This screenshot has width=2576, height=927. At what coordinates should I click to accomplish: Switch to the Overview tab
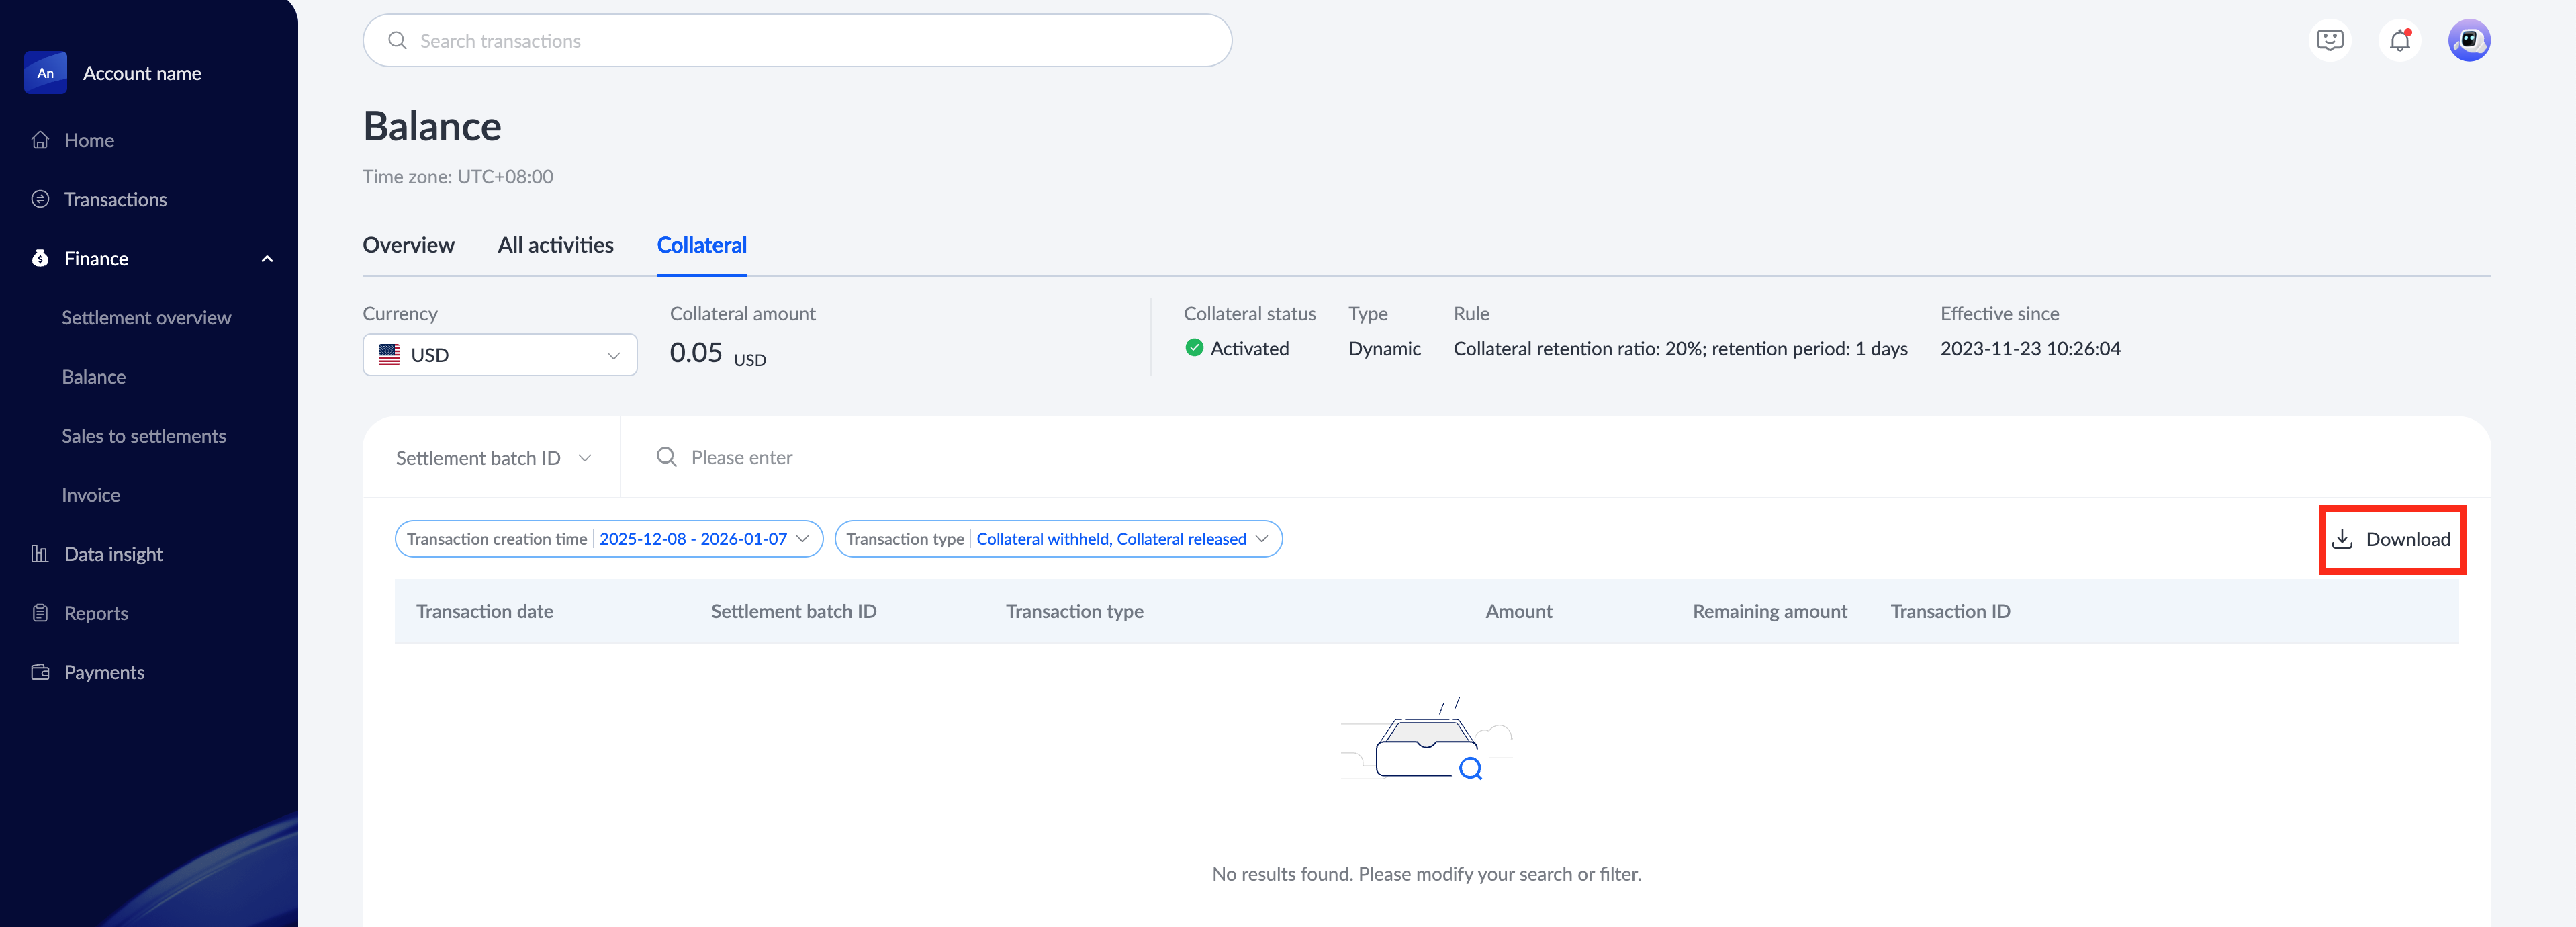point(408,245)
